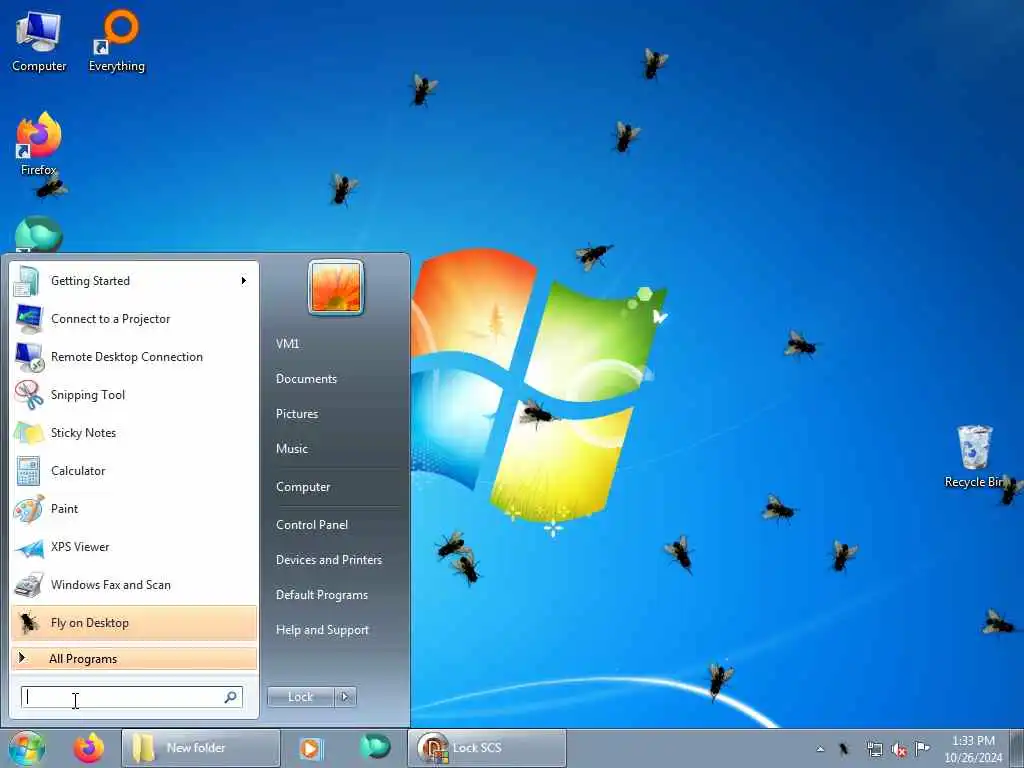
Task: Open Computer in Start menu right pane
Action: (x=303, y=487)
